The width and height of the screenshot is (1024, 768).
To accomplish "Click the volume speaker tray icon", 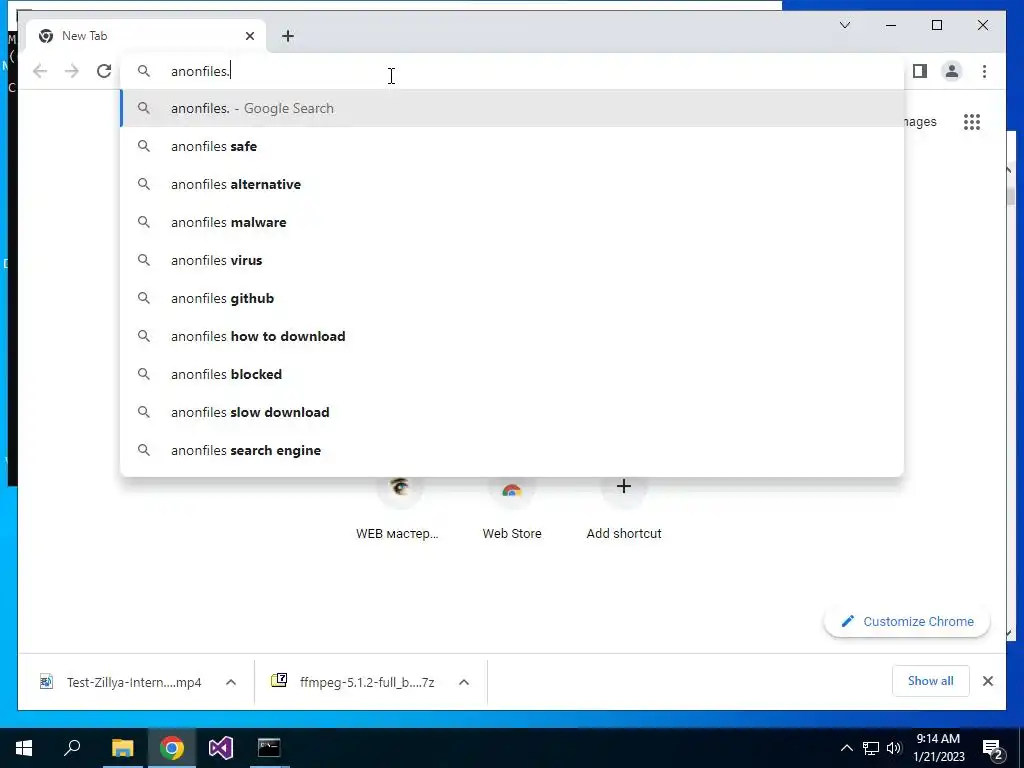I will point(894,748).
